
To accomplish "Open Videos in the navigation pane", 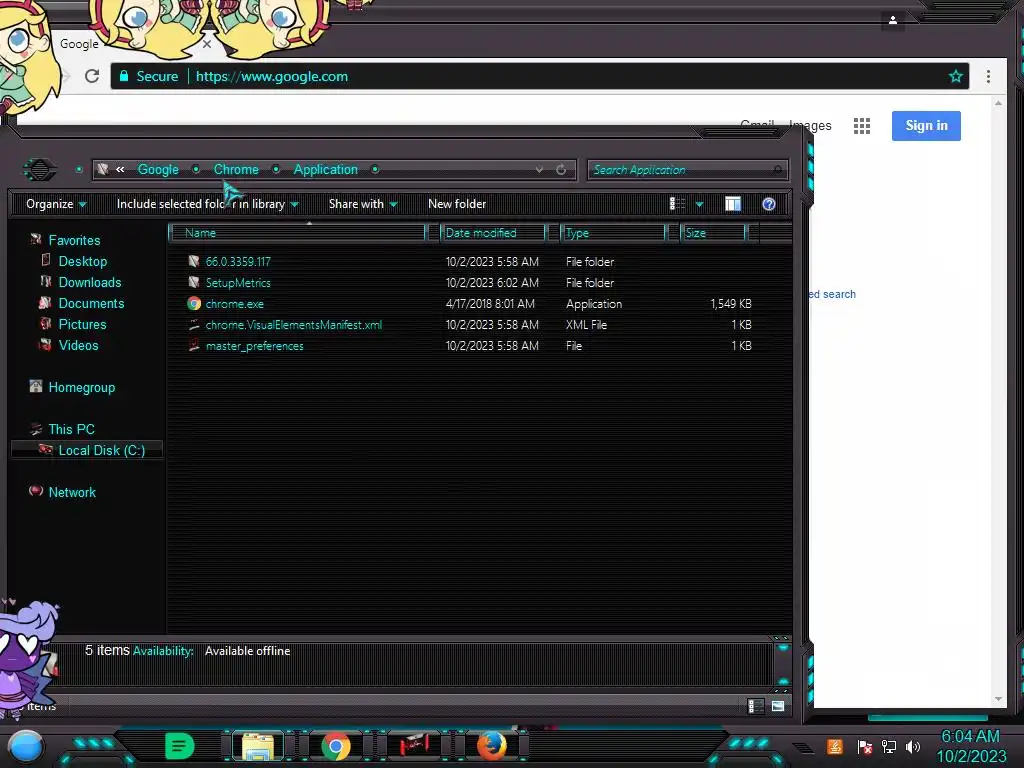I will [78, 345].
